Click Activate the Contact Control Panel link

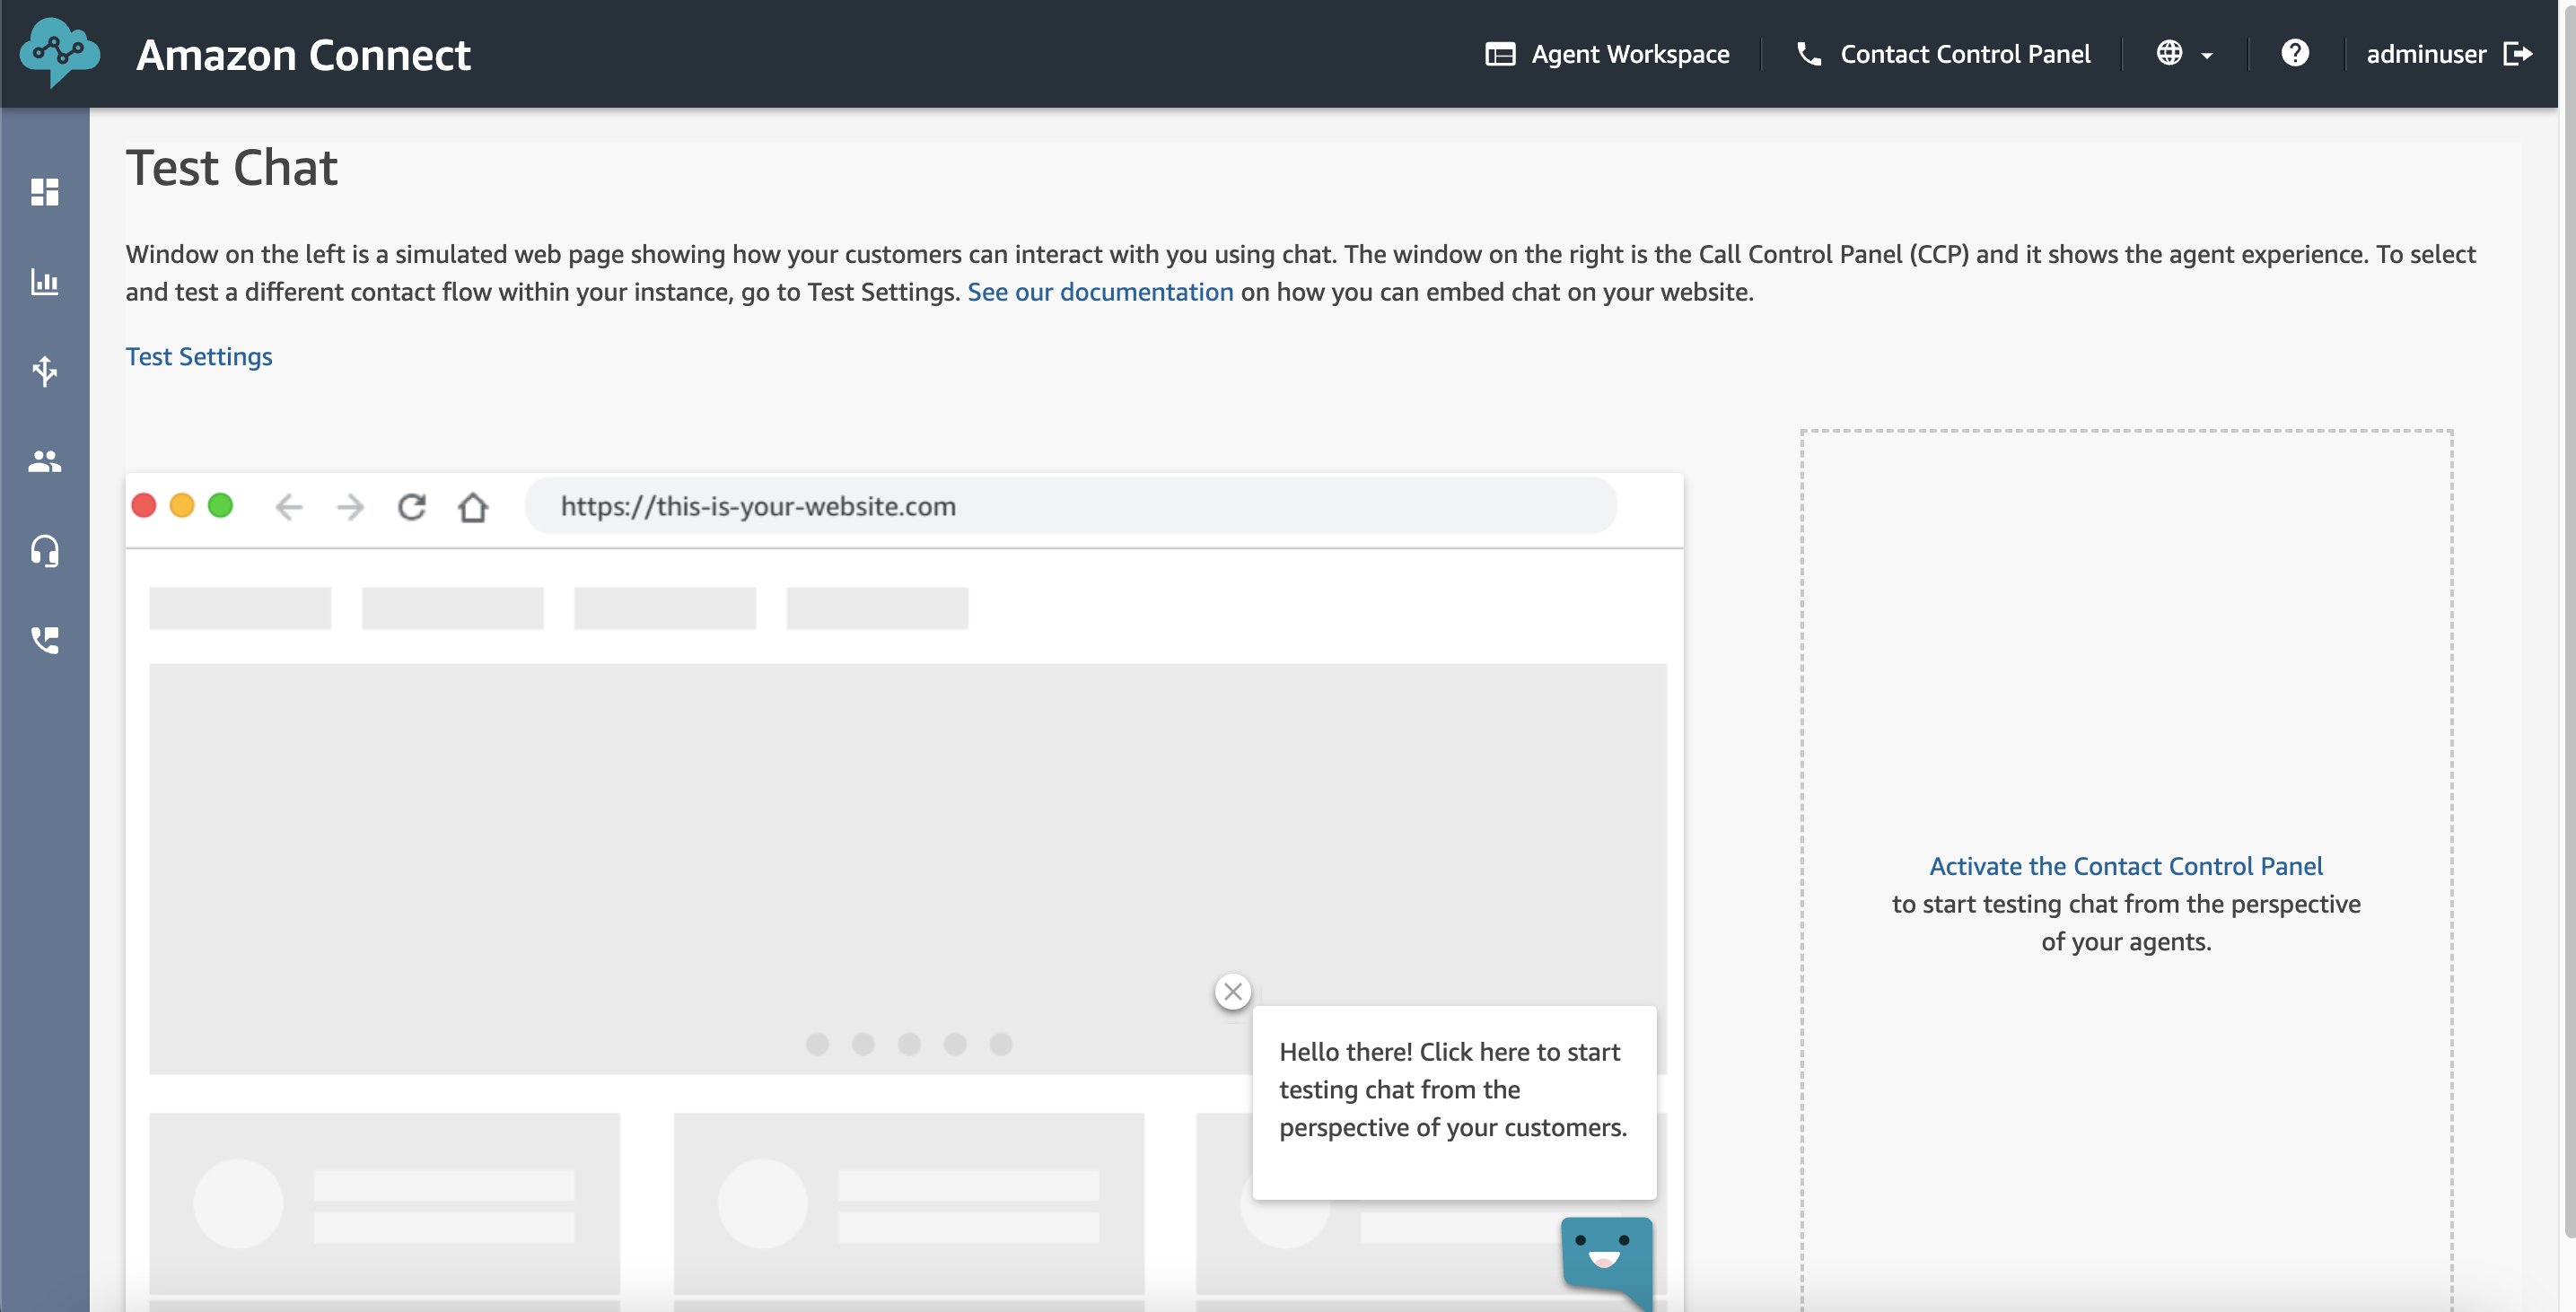[x=2125, y=866]
